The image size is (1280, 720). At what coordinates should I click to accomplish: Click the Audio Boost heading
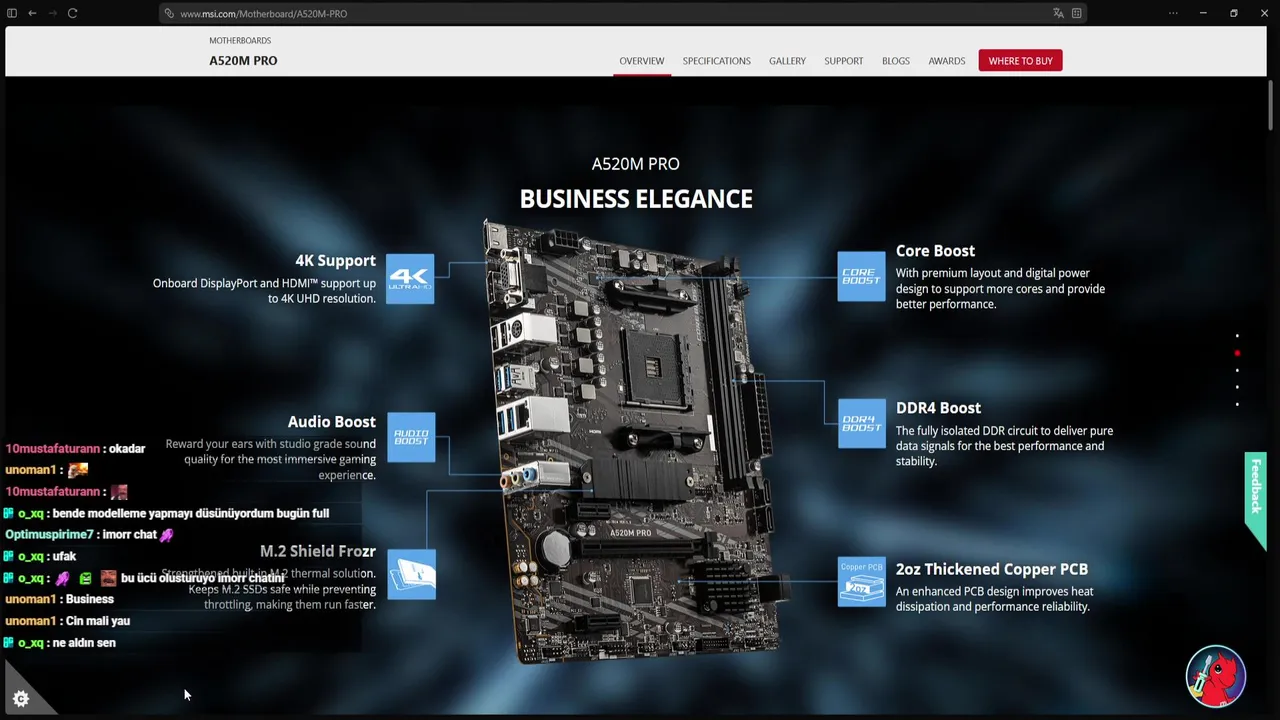coord(332,422)
